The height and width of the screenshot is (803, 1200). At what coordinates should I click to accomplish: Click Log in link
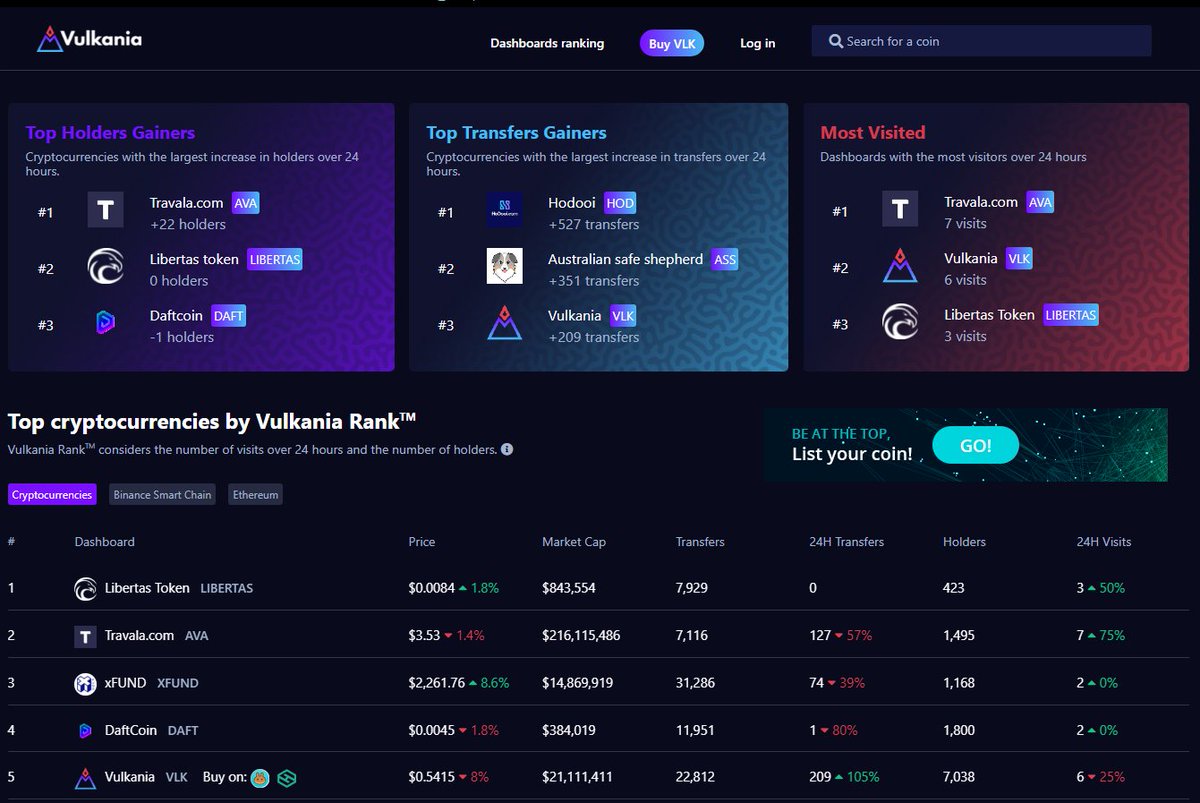point(757,43)
